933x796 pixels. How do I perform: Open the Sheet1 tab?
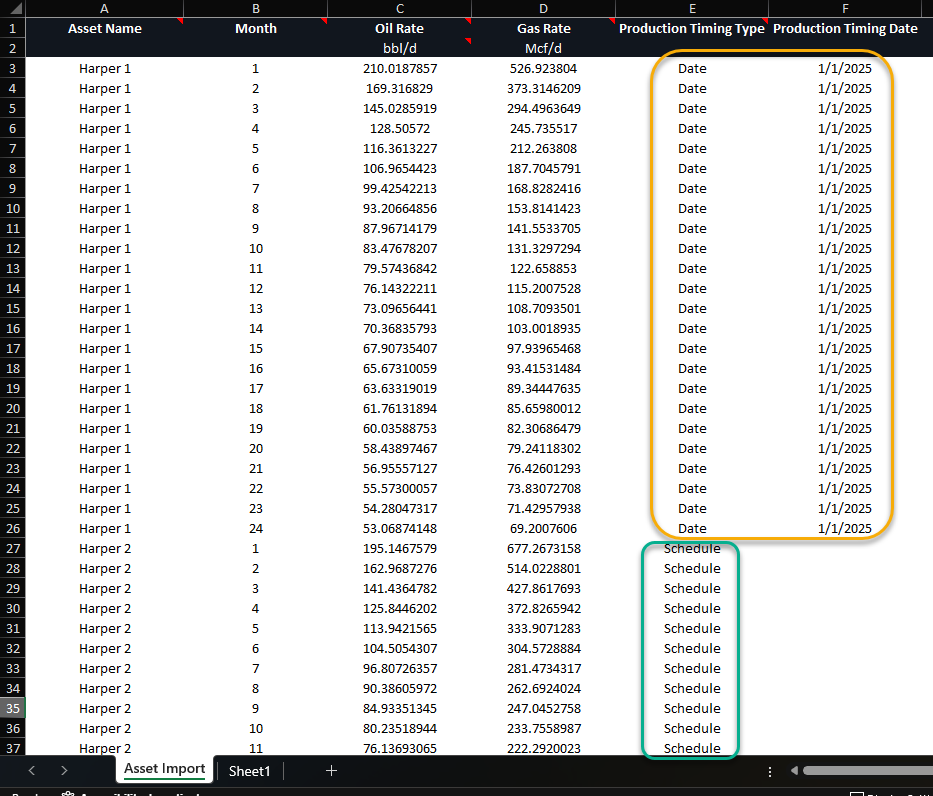[249, 770]
